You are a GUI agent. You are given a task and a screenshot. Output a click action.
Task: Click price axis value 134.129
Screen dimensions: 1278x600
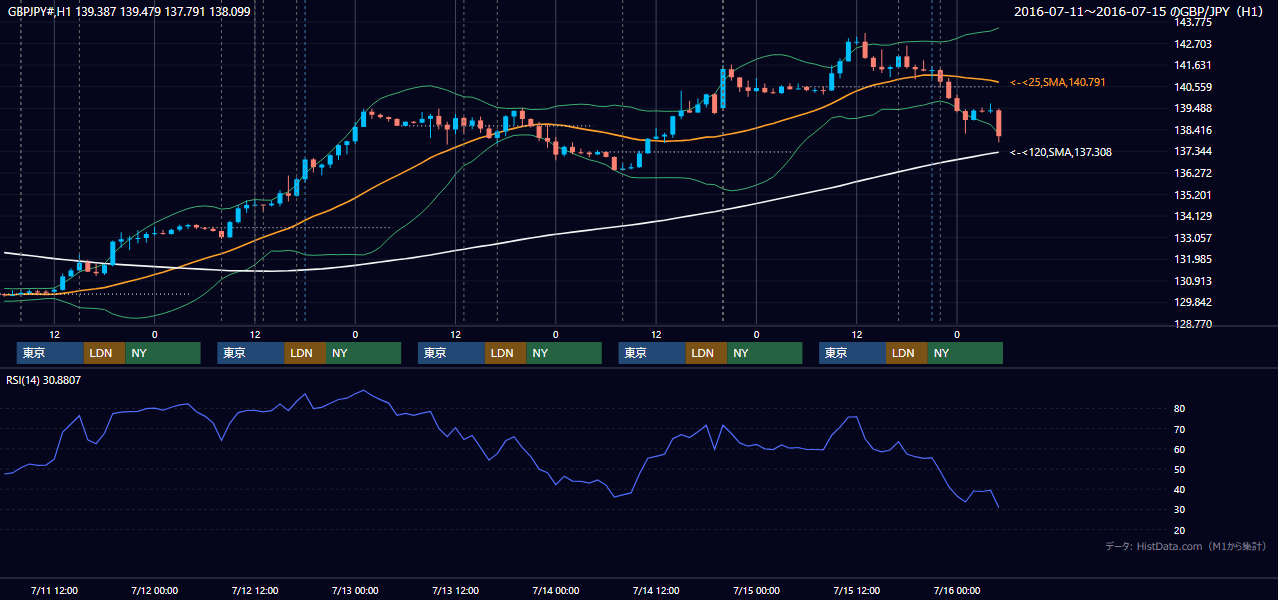pyautogui.click(x=1194, y=217)
